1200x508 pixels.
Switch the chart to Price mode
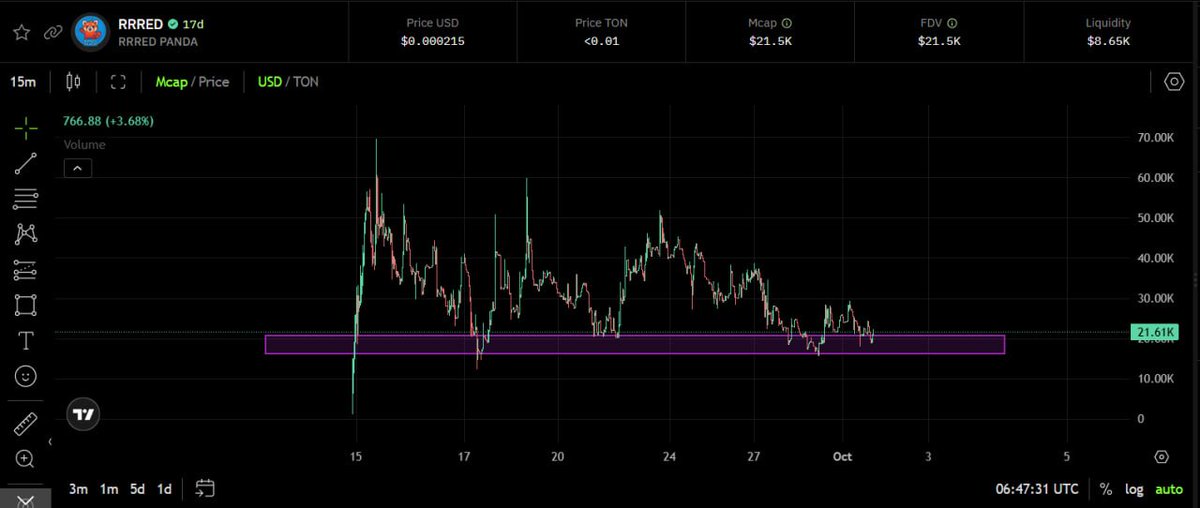(x=213, y=82)
